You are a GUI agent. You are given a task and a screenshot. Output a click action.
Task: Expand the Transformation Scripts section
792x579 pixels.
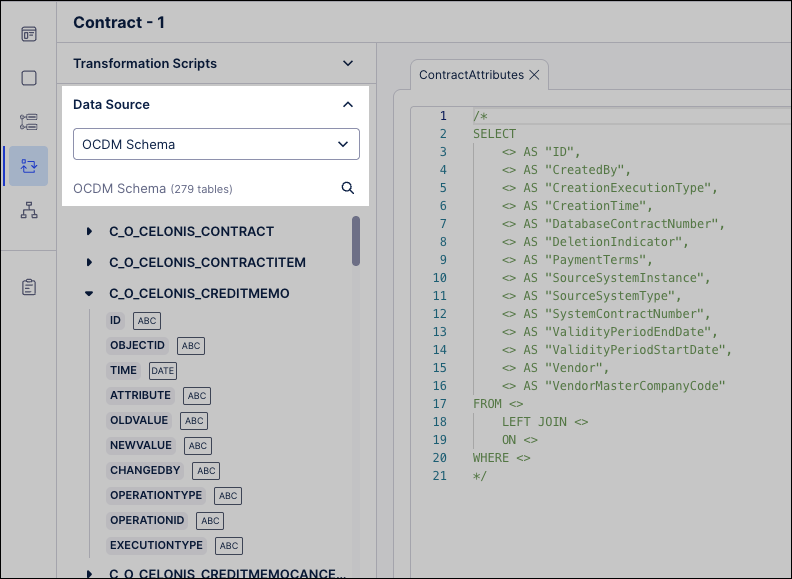(x=348, y=63)
